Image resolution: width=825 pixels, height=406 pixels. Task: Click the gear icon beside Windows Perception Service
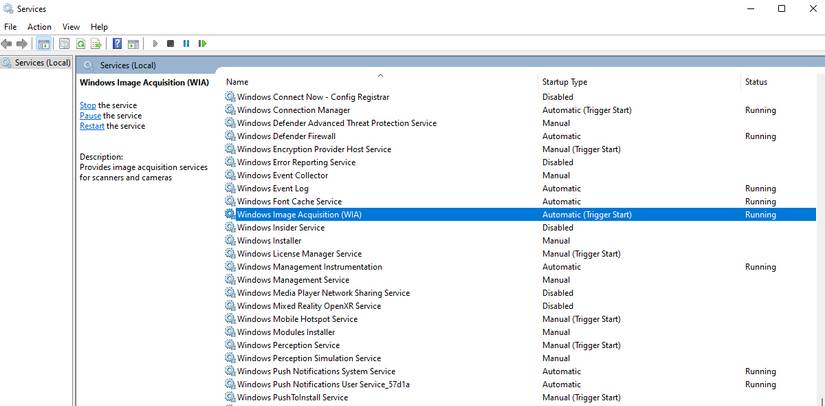230,345
